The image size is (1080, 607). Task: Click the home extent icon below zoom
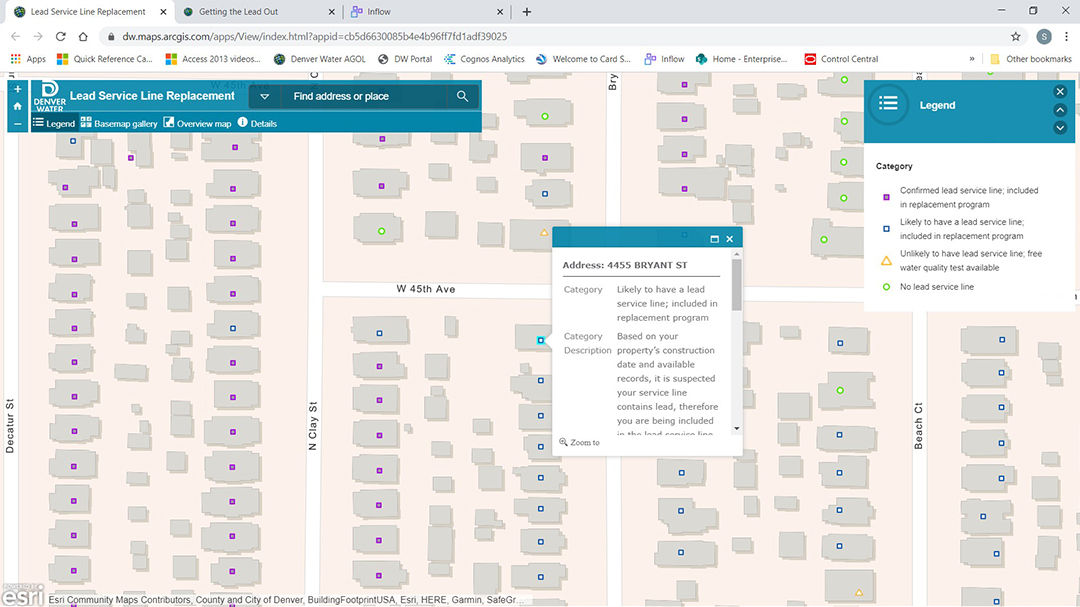coord(17,107)
